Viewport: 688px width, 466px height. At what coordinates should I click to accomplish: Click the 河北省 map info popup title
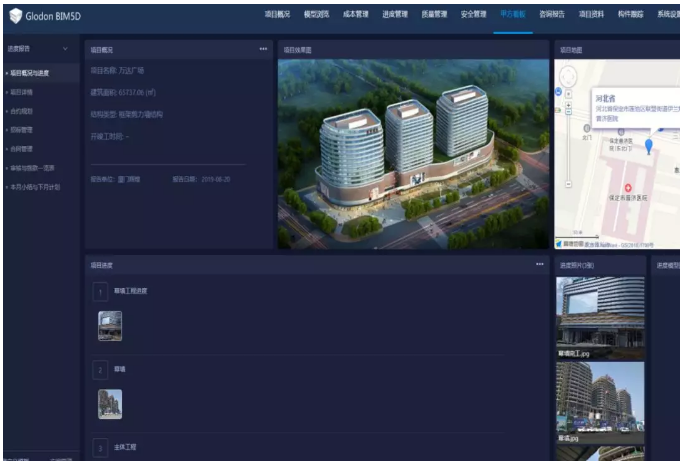[x=606, y=99]
